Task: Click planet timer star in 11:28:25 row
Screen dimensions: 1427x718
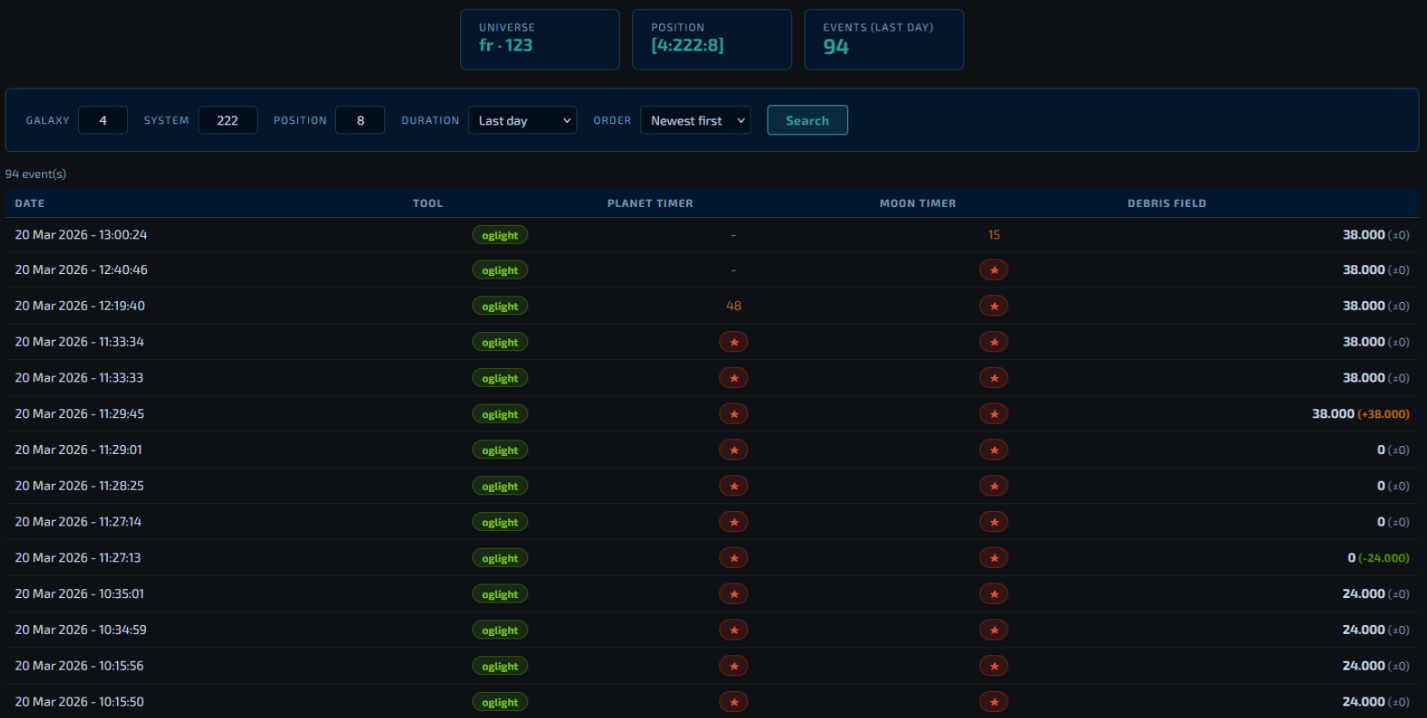Action: click(733, 486)
